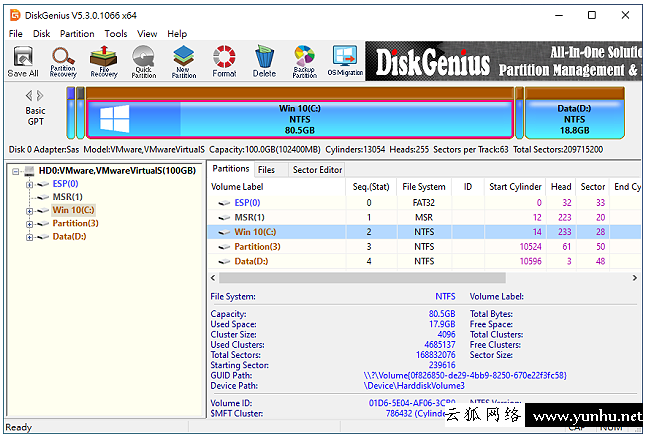Open the Disk menu
Image resolution: width=646 pixels, height=438 pixels.
tap(42, 34)
